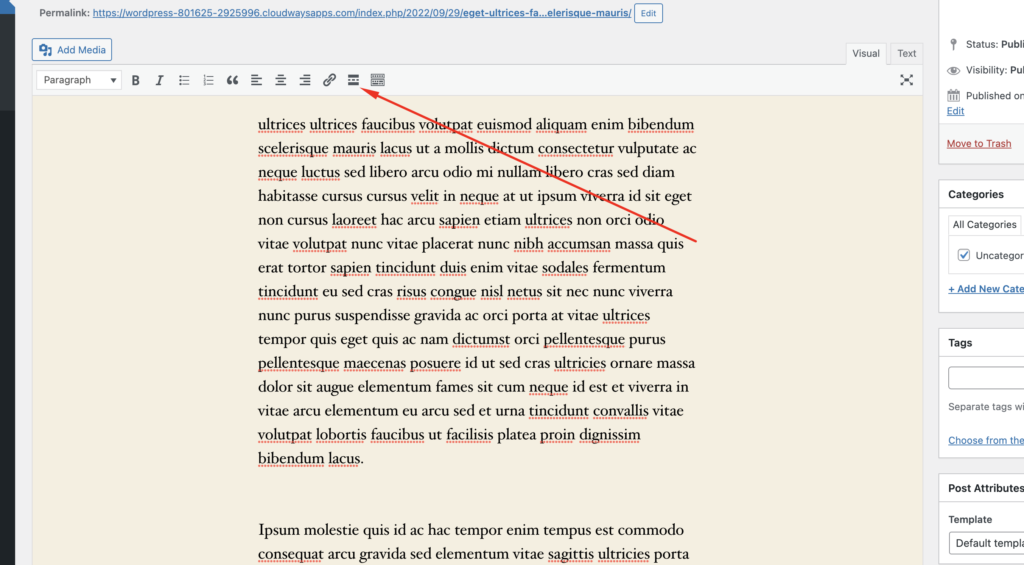Click into the Tags input field

coord(986,378)
